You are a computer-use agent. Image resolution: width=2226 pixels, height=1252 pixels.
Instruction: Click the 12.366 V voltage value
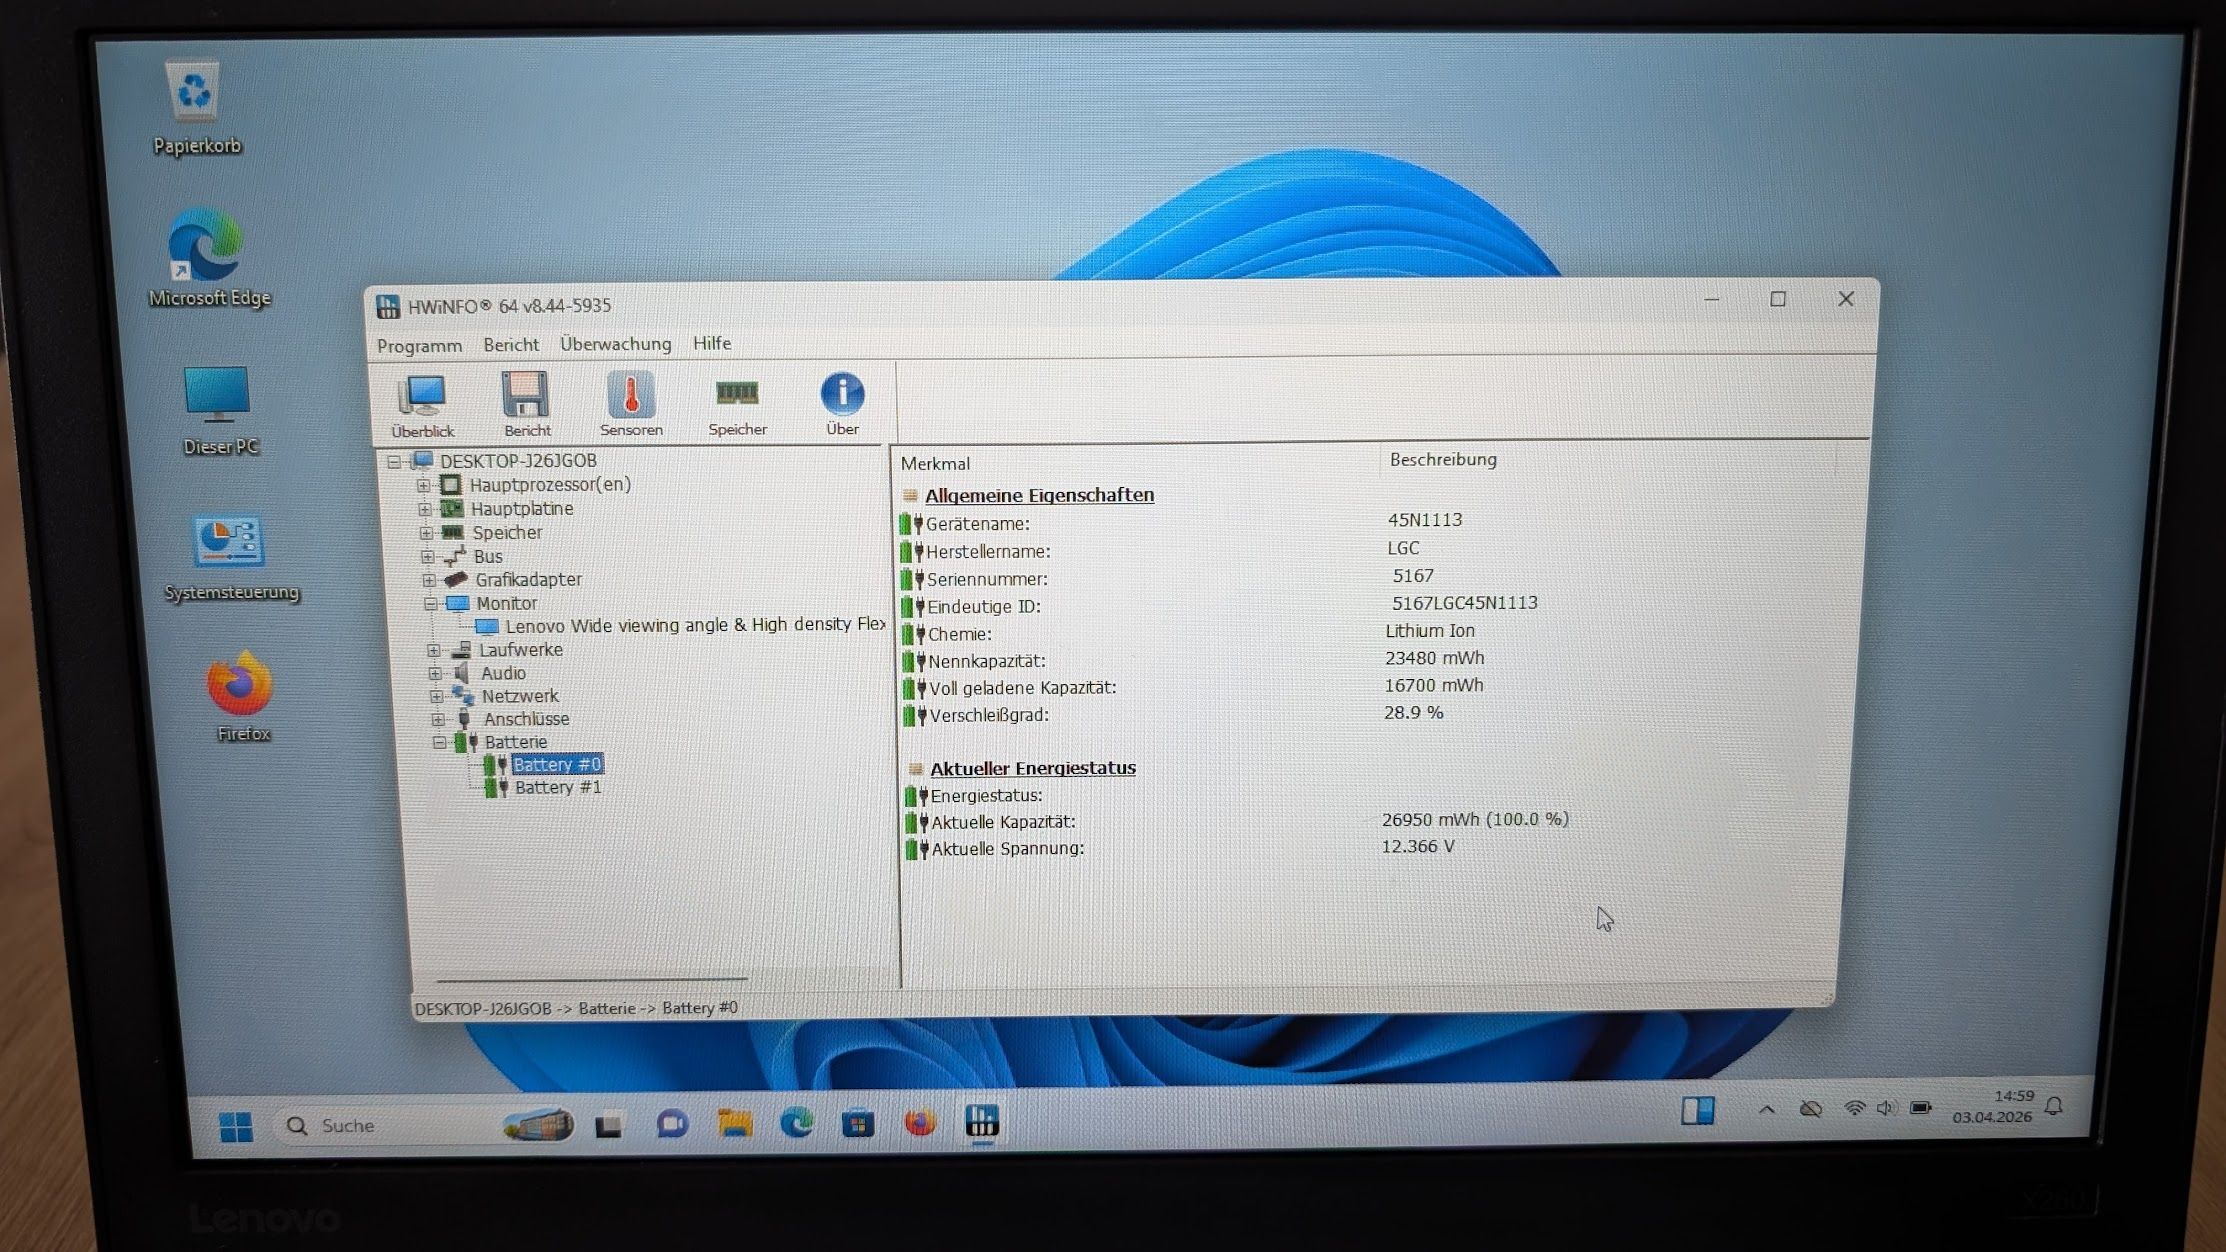coord(1418,847)
